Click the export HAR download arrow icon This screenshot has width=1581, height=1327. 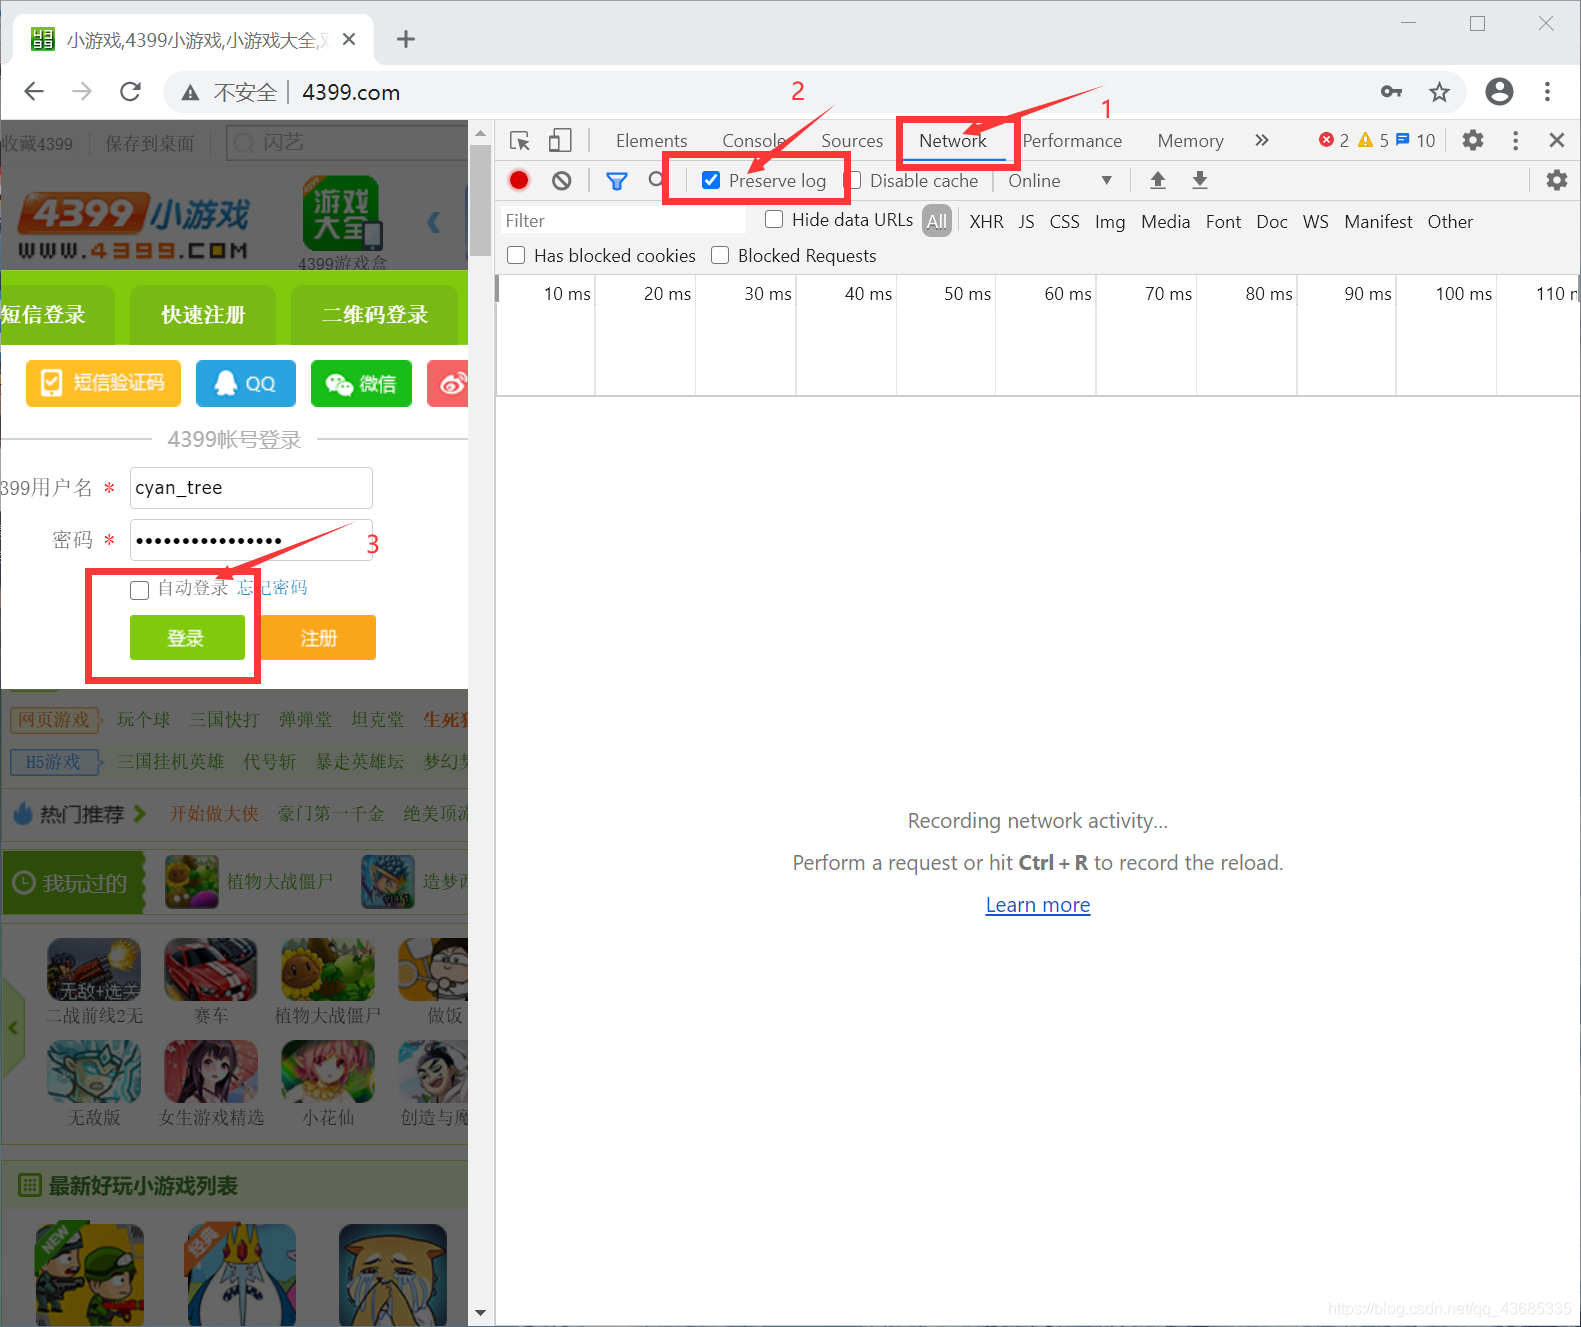click(x=1200, y=180)
